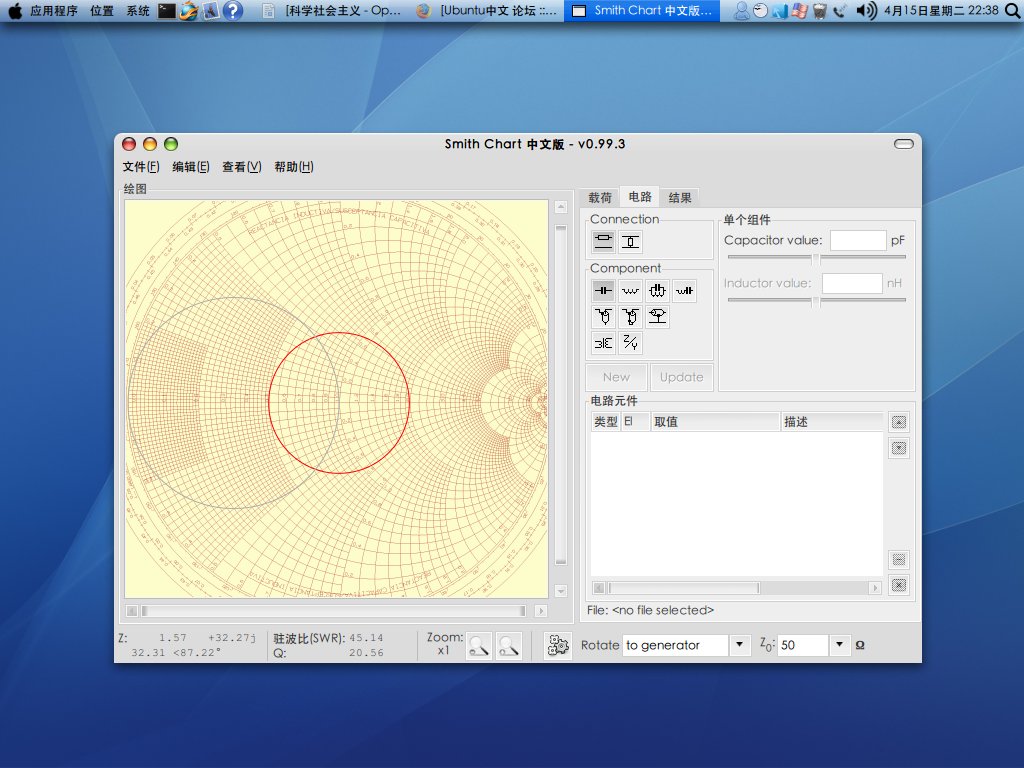Screen dimensions: 1024x768
Task: Click the impedance readout '+32.27j'
Action: pos(232,638)
